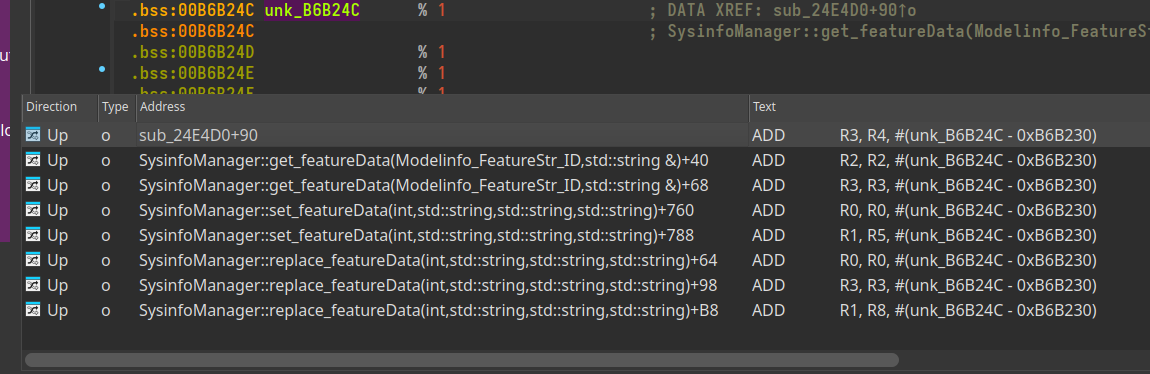Click xref icon for replace_featureData+64 row
1150x374 pixels.
33,260
